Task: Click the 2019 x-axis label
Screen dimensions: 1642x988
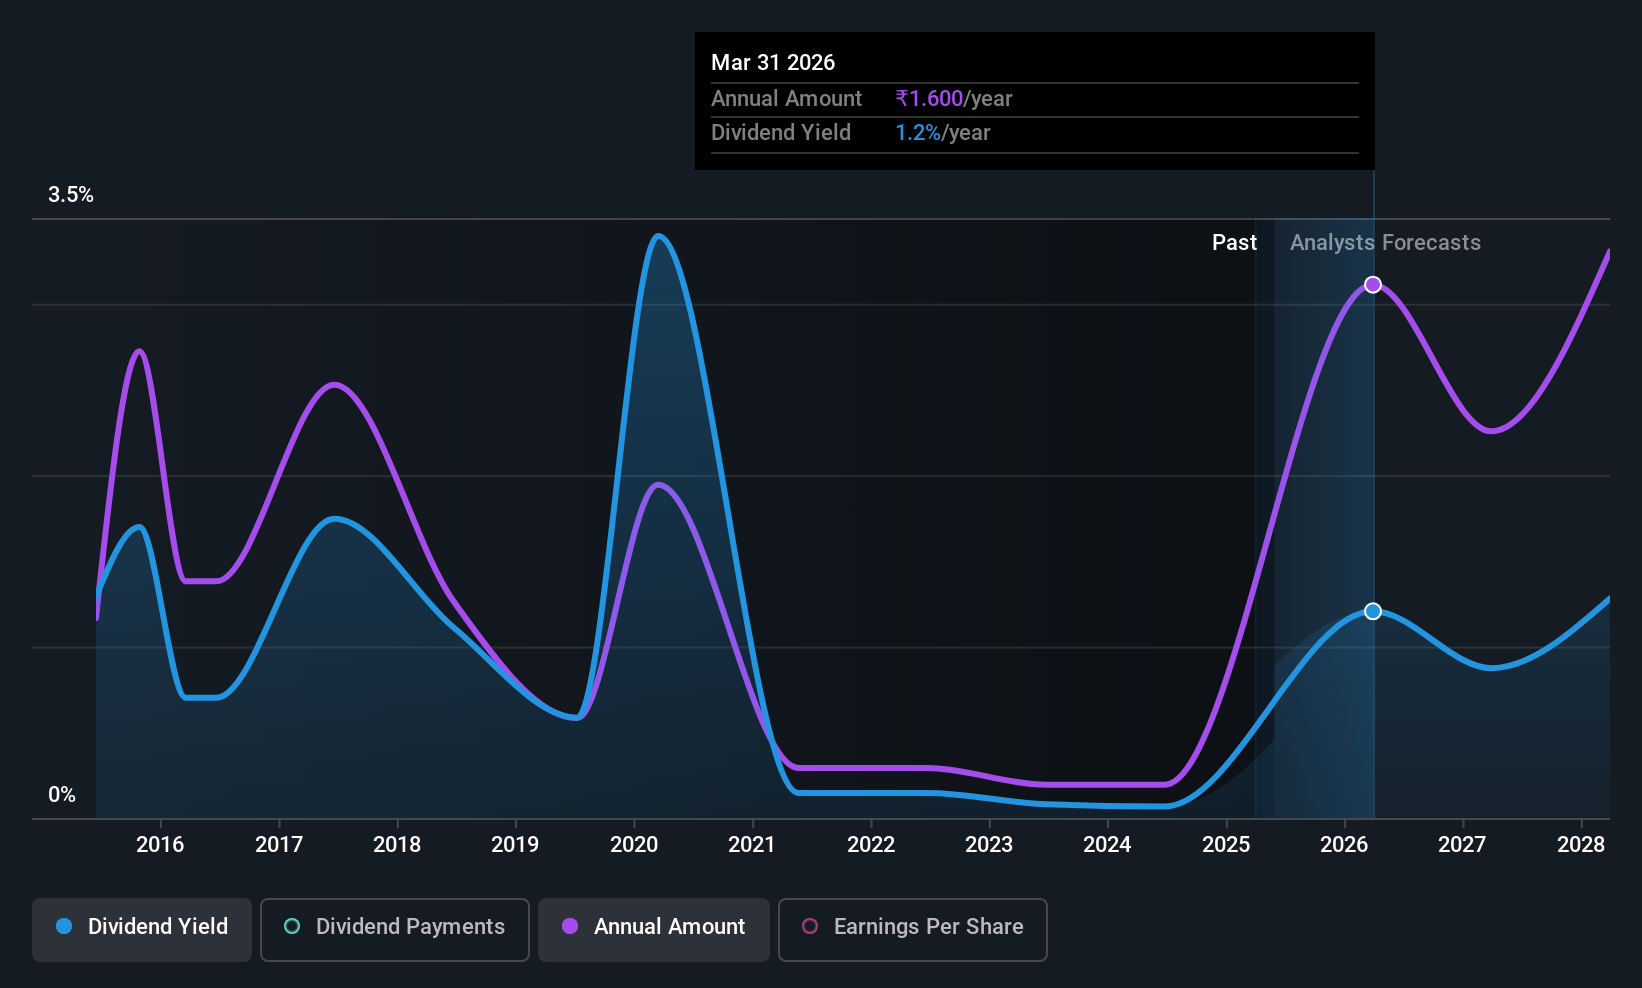Action: coord(515,845)
